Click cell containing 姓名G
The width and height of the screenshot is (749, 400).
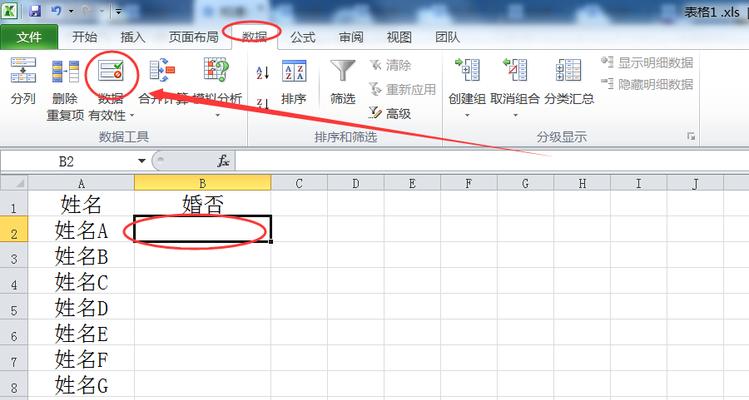(81, 385)
